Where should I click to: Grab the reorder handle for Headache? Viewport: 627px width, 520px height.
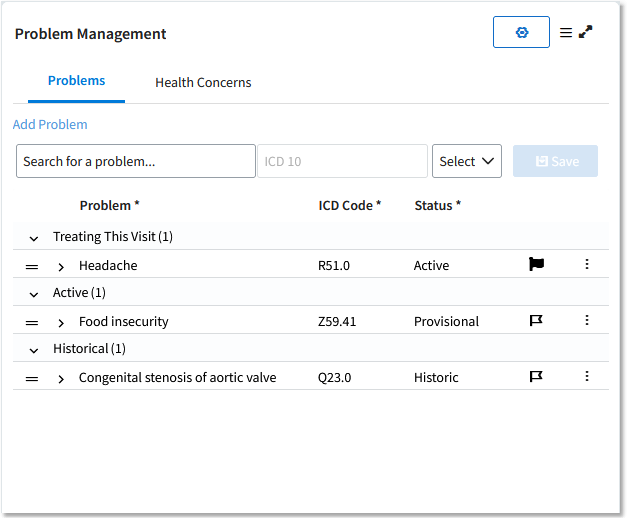[x=32, y=266]
